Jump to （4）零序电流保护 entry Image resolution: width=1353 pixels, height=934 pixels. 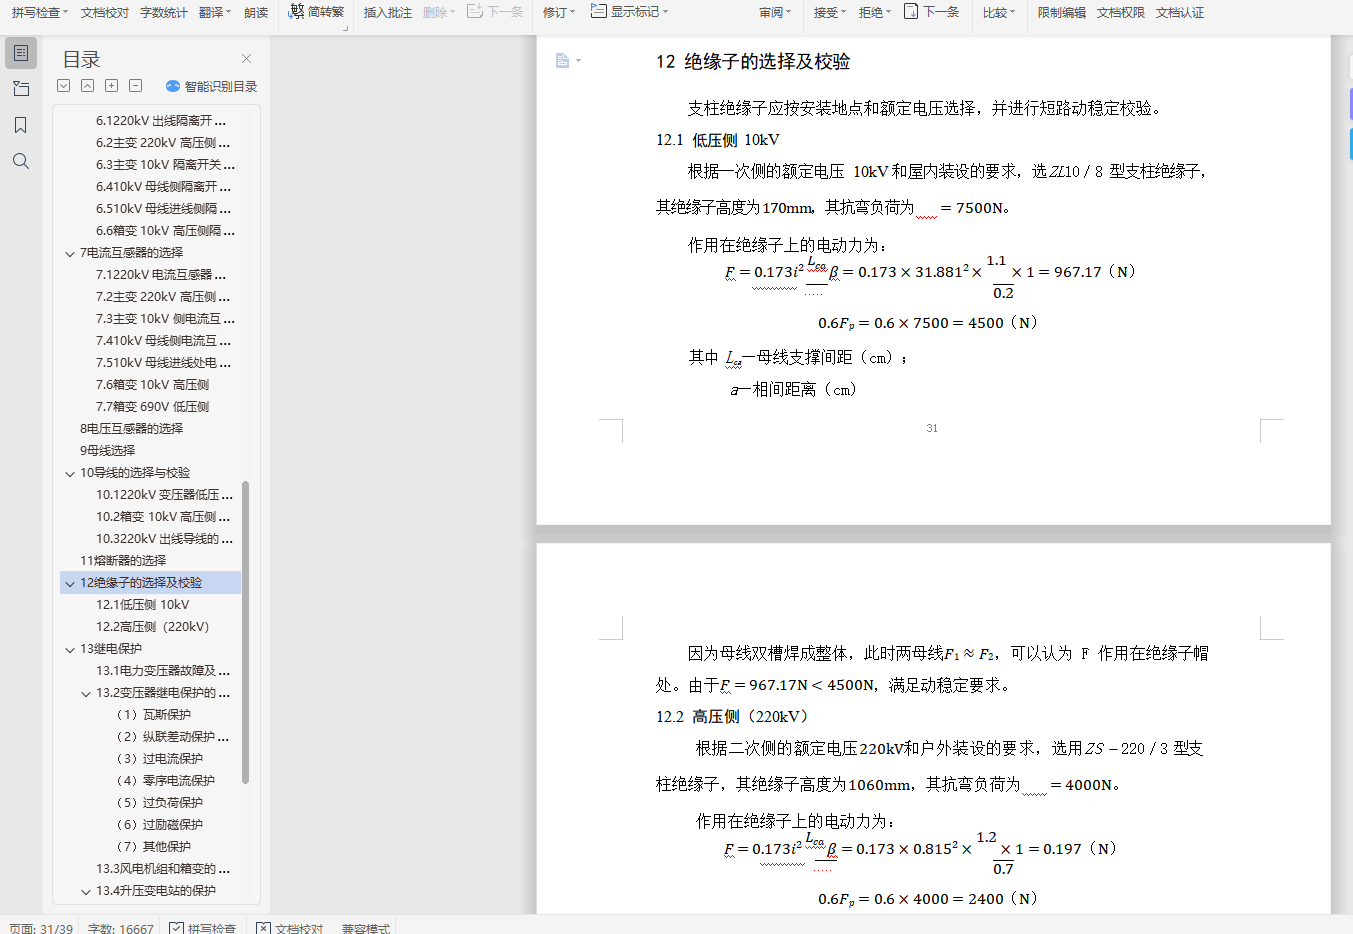(x=165, y=781)
